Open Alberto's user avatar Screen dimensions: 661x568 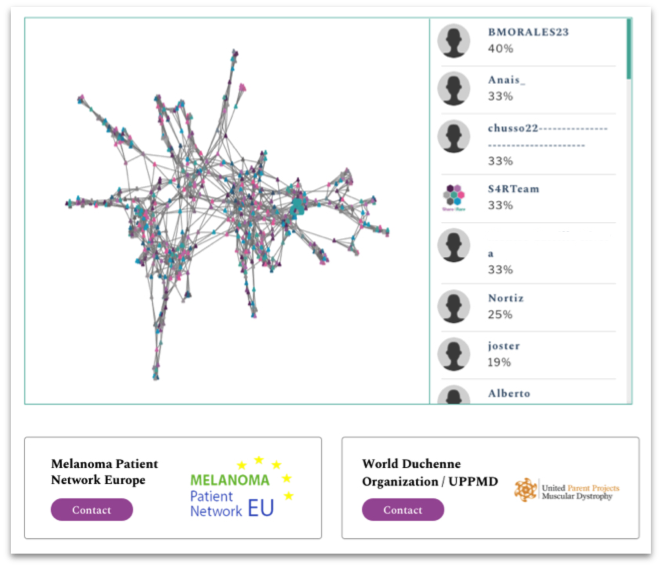[454, 394]
